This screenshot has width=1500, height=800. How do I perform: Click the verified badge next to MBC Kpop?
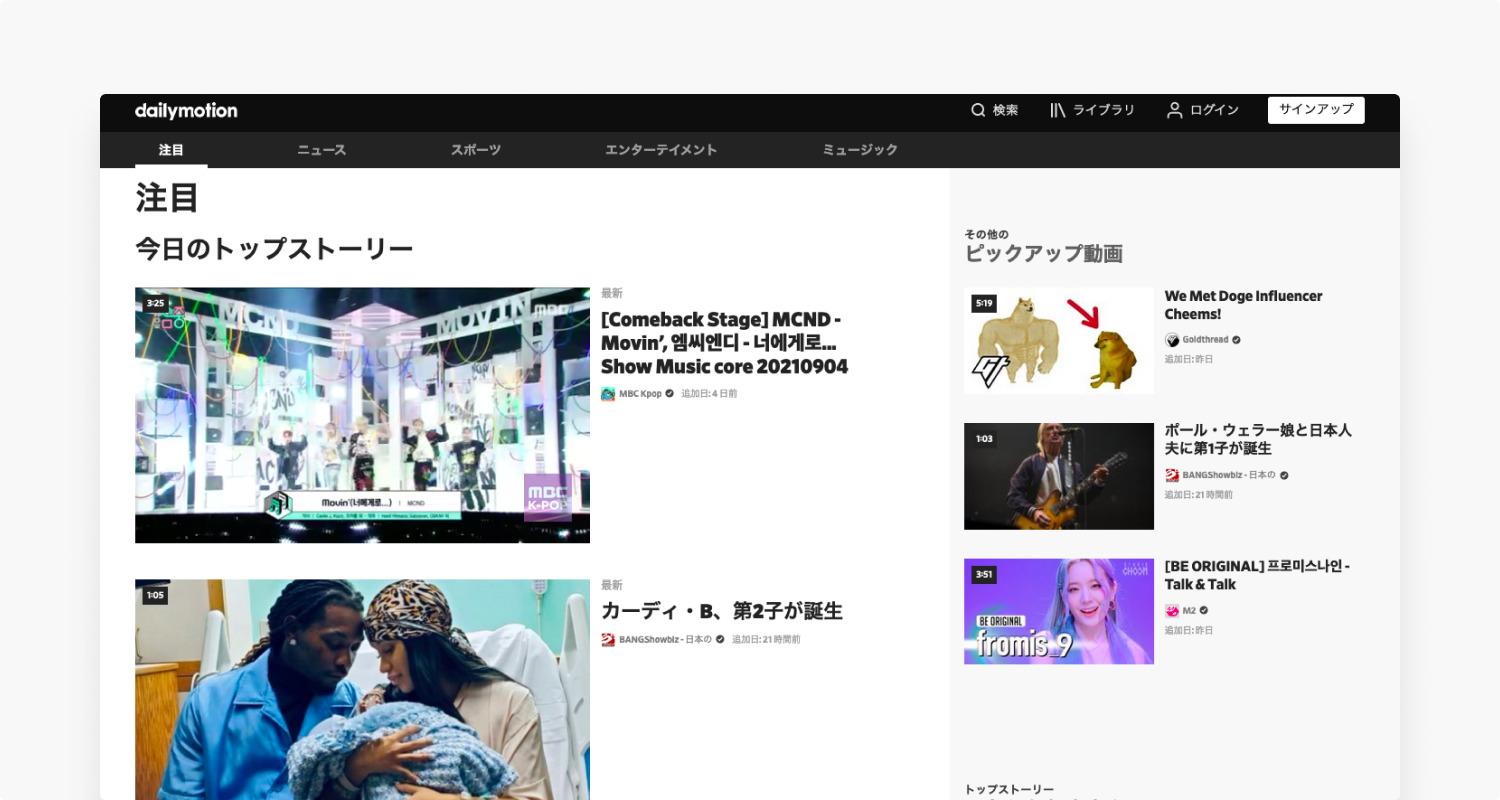670,394
